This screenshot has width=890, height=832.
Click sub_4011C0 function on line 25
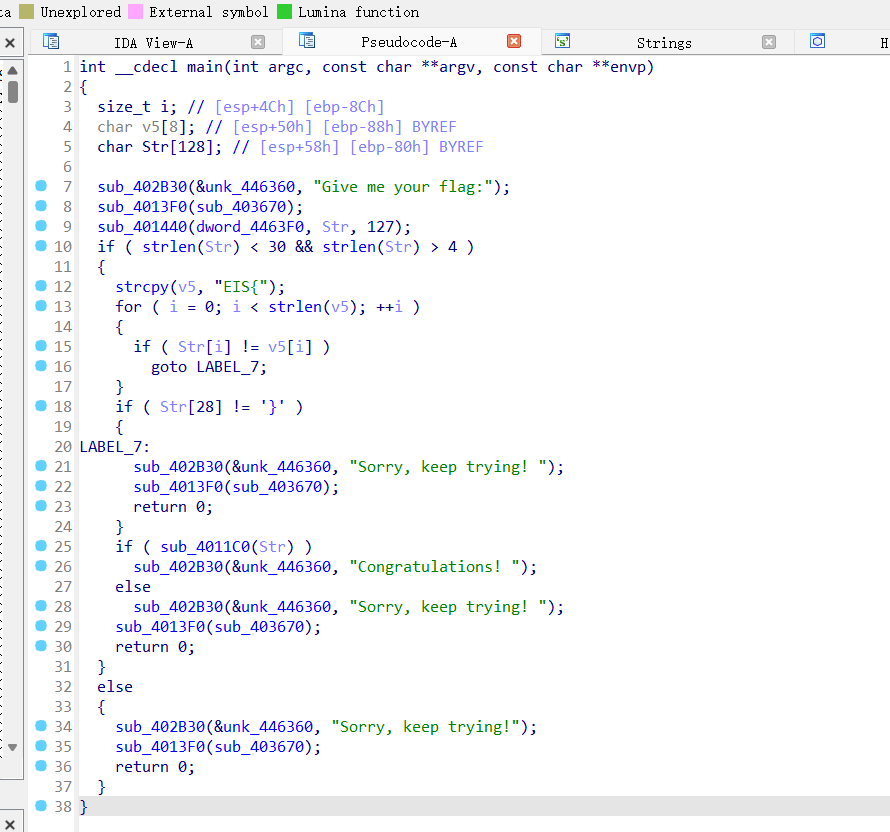tap(205, 547)
